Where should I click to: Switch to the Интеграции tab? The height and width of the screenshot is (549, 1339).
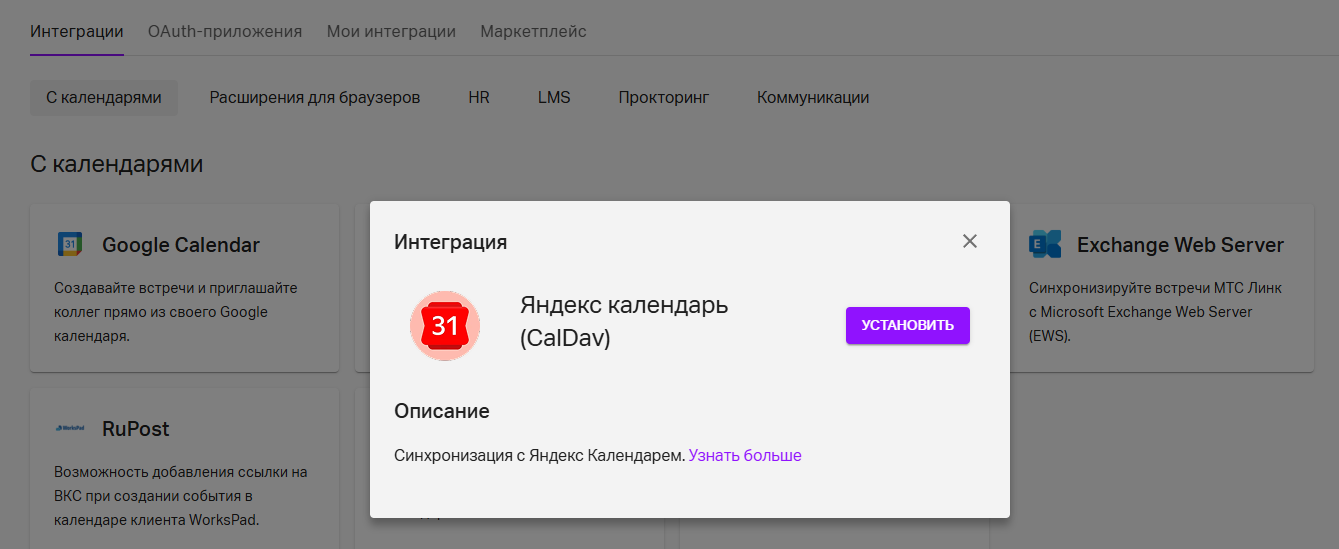[77, 31]
